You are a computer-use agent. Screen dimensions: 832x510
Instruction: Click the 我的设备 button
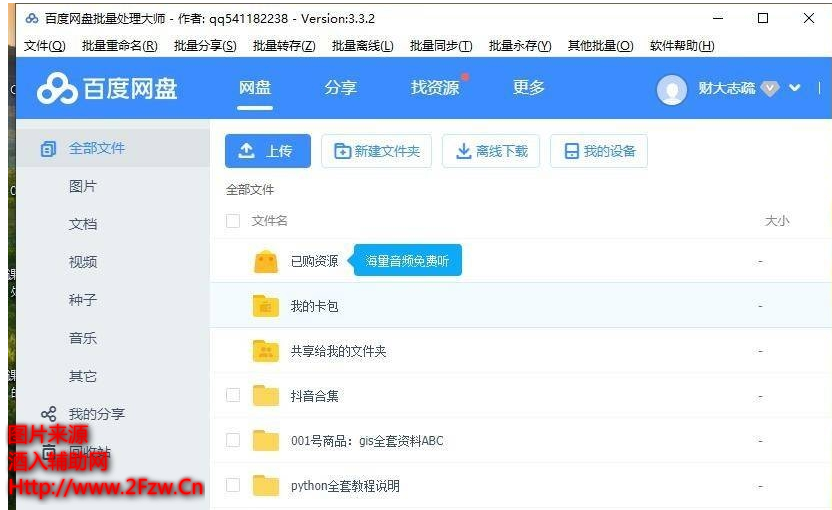click(x=599, y=151)
